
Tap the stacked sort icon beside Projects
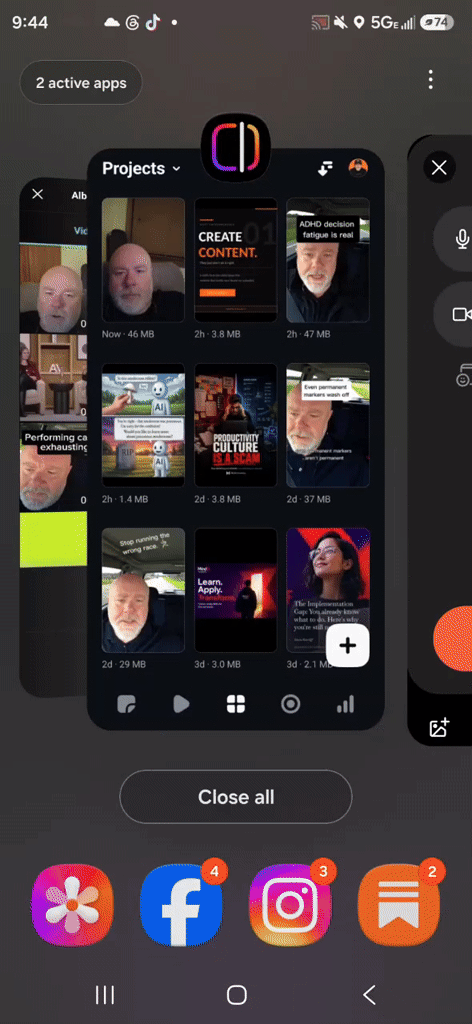click(x=325, y=168)
